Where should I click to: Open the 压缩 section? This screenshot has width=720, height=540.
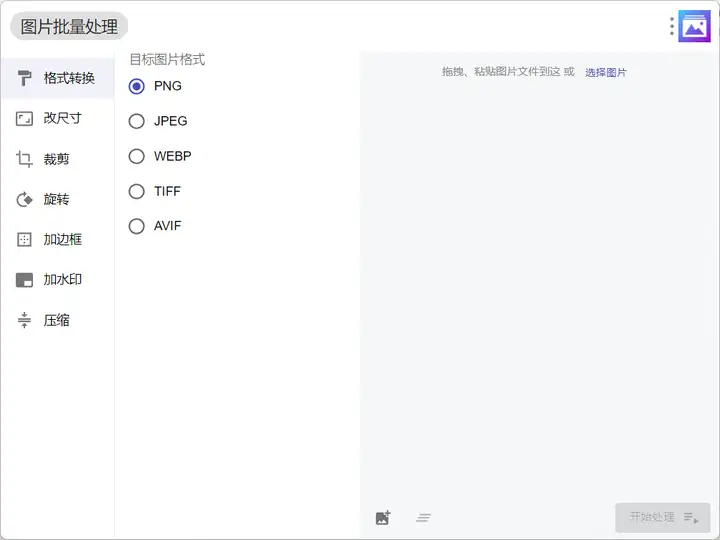tap(57, 320)
